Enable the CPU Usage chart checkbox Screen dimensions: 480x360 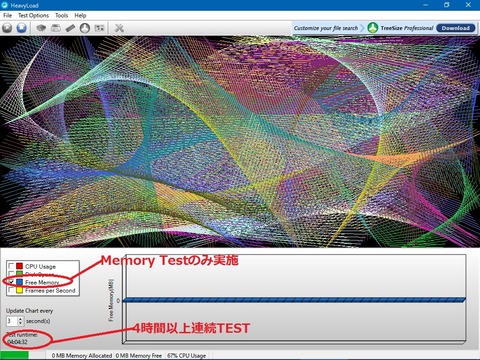pyautogui.click(x=11, y=266)
